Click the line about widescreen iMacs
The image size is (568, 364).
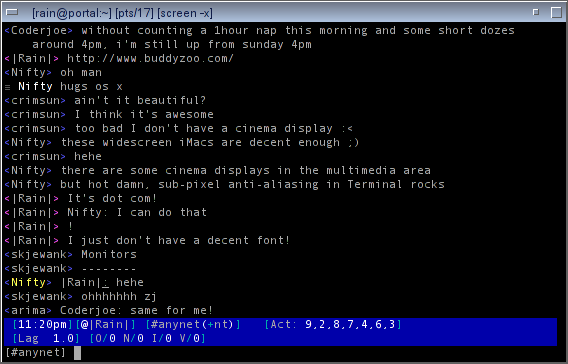182,142
